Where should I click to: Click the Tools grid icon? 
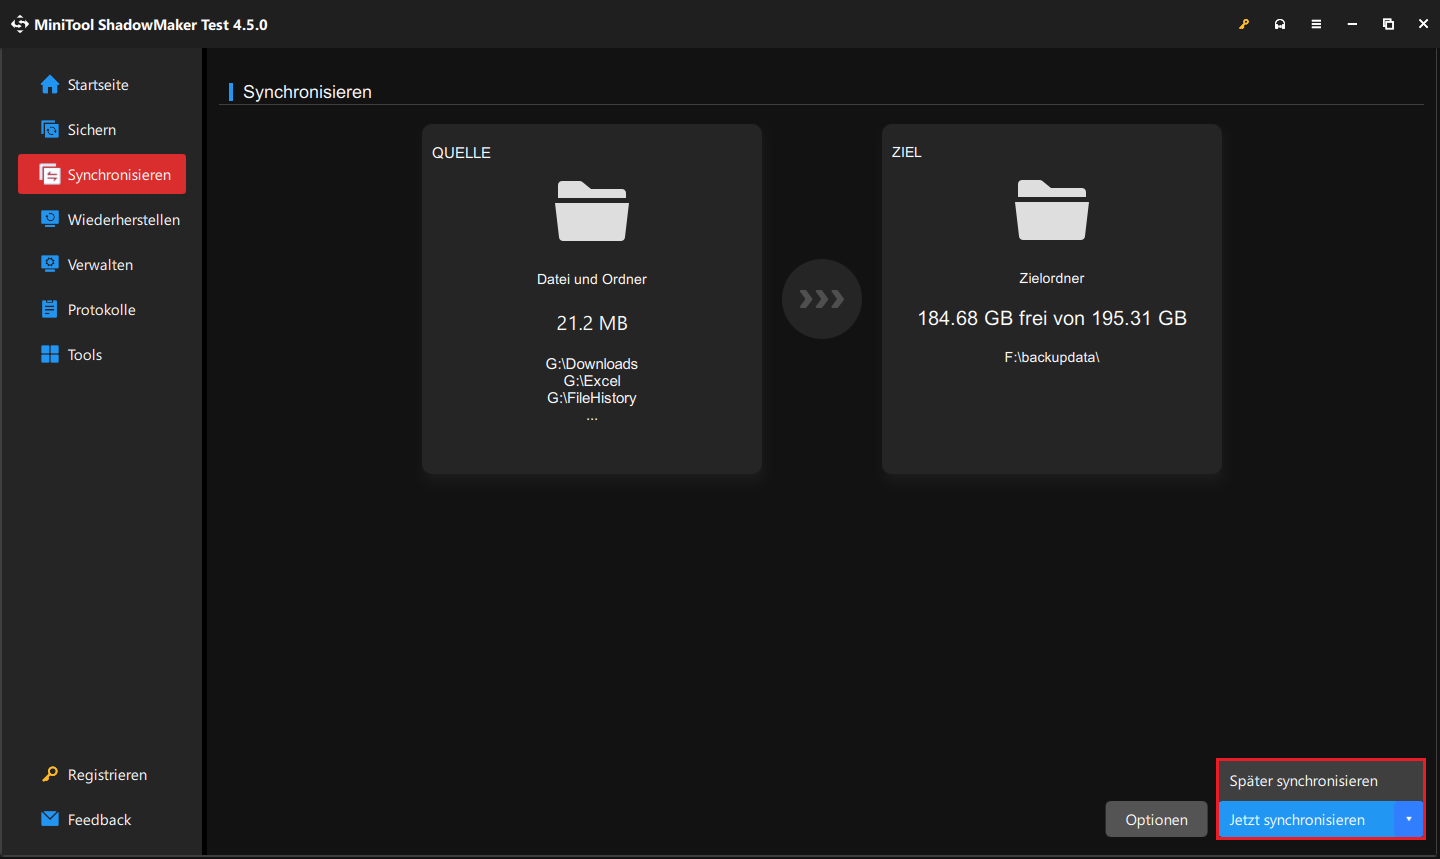click(x=50, y=354)
